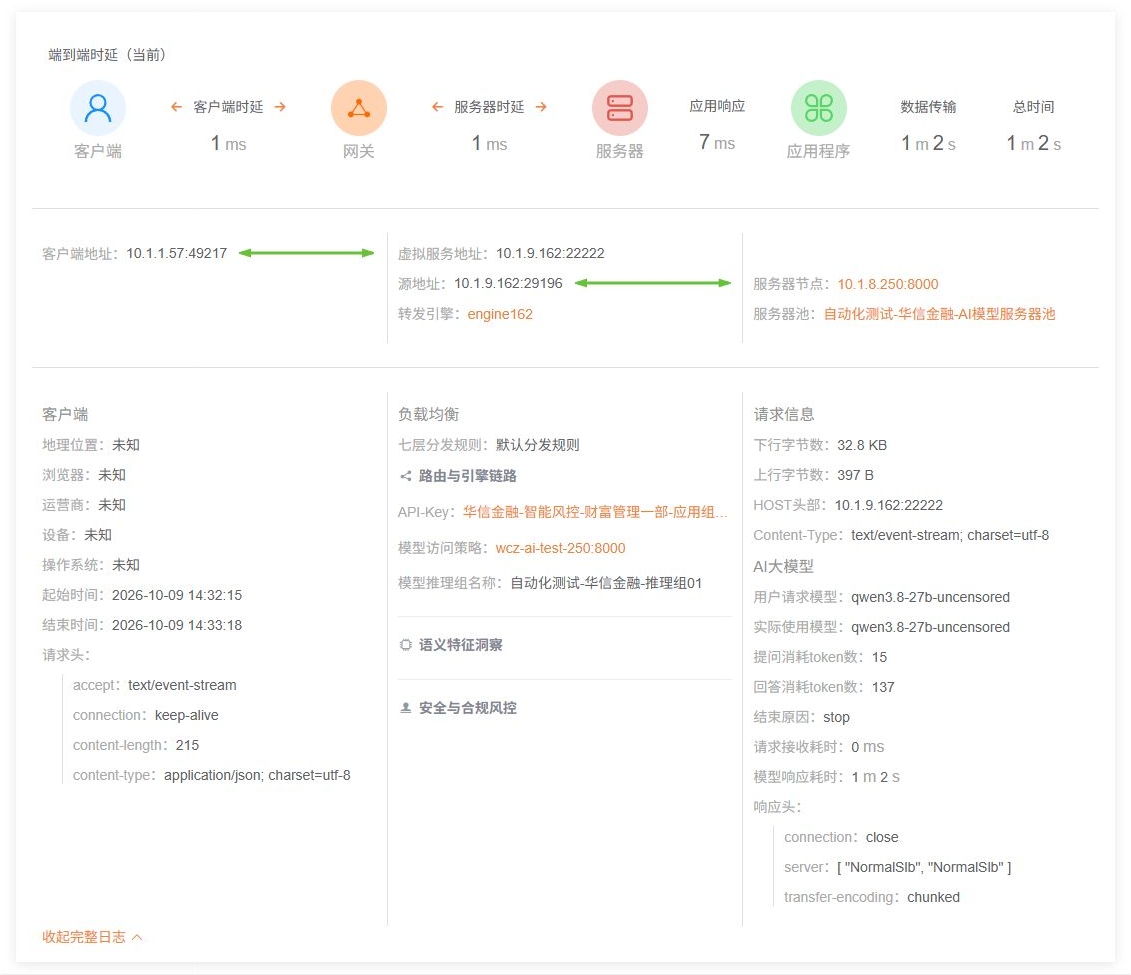Click the green application icon

819,108
